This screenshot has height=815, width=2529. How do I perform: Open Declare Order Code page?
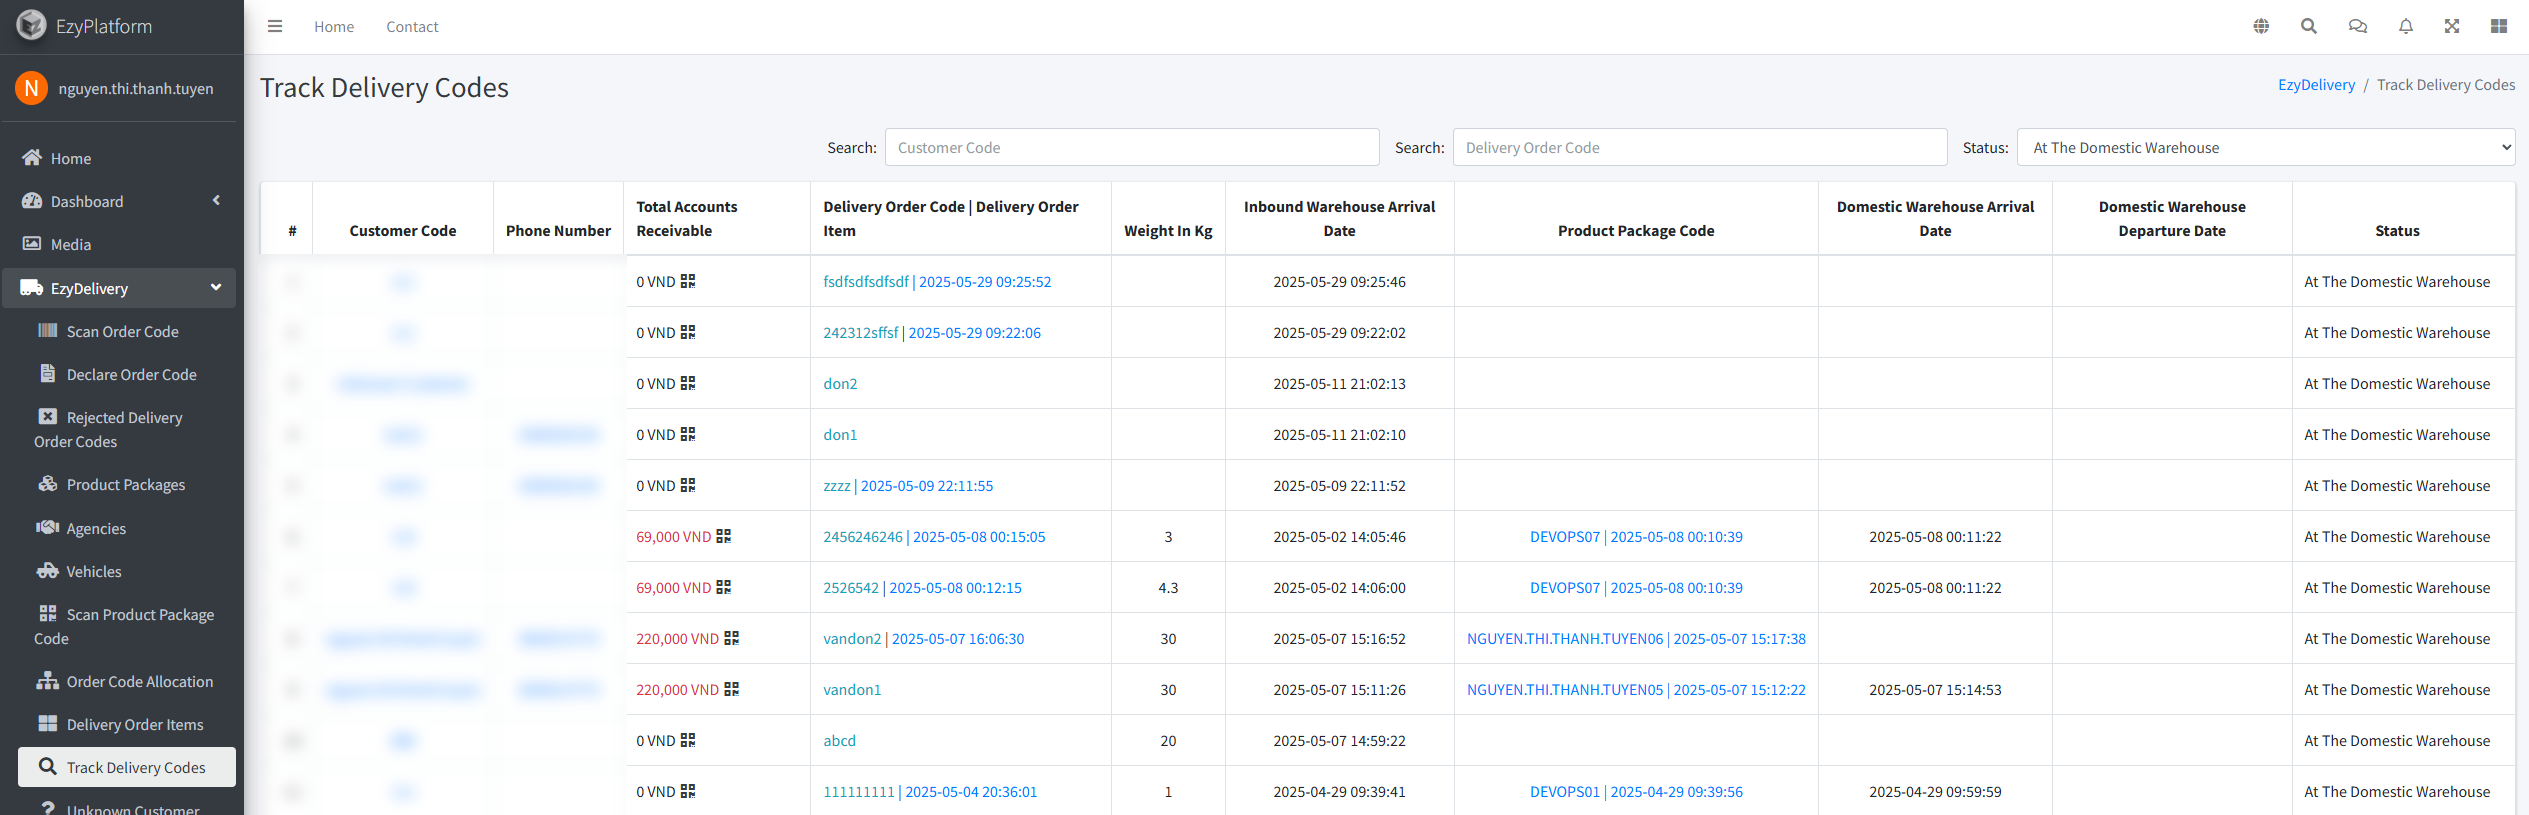[x=127, y=374]
